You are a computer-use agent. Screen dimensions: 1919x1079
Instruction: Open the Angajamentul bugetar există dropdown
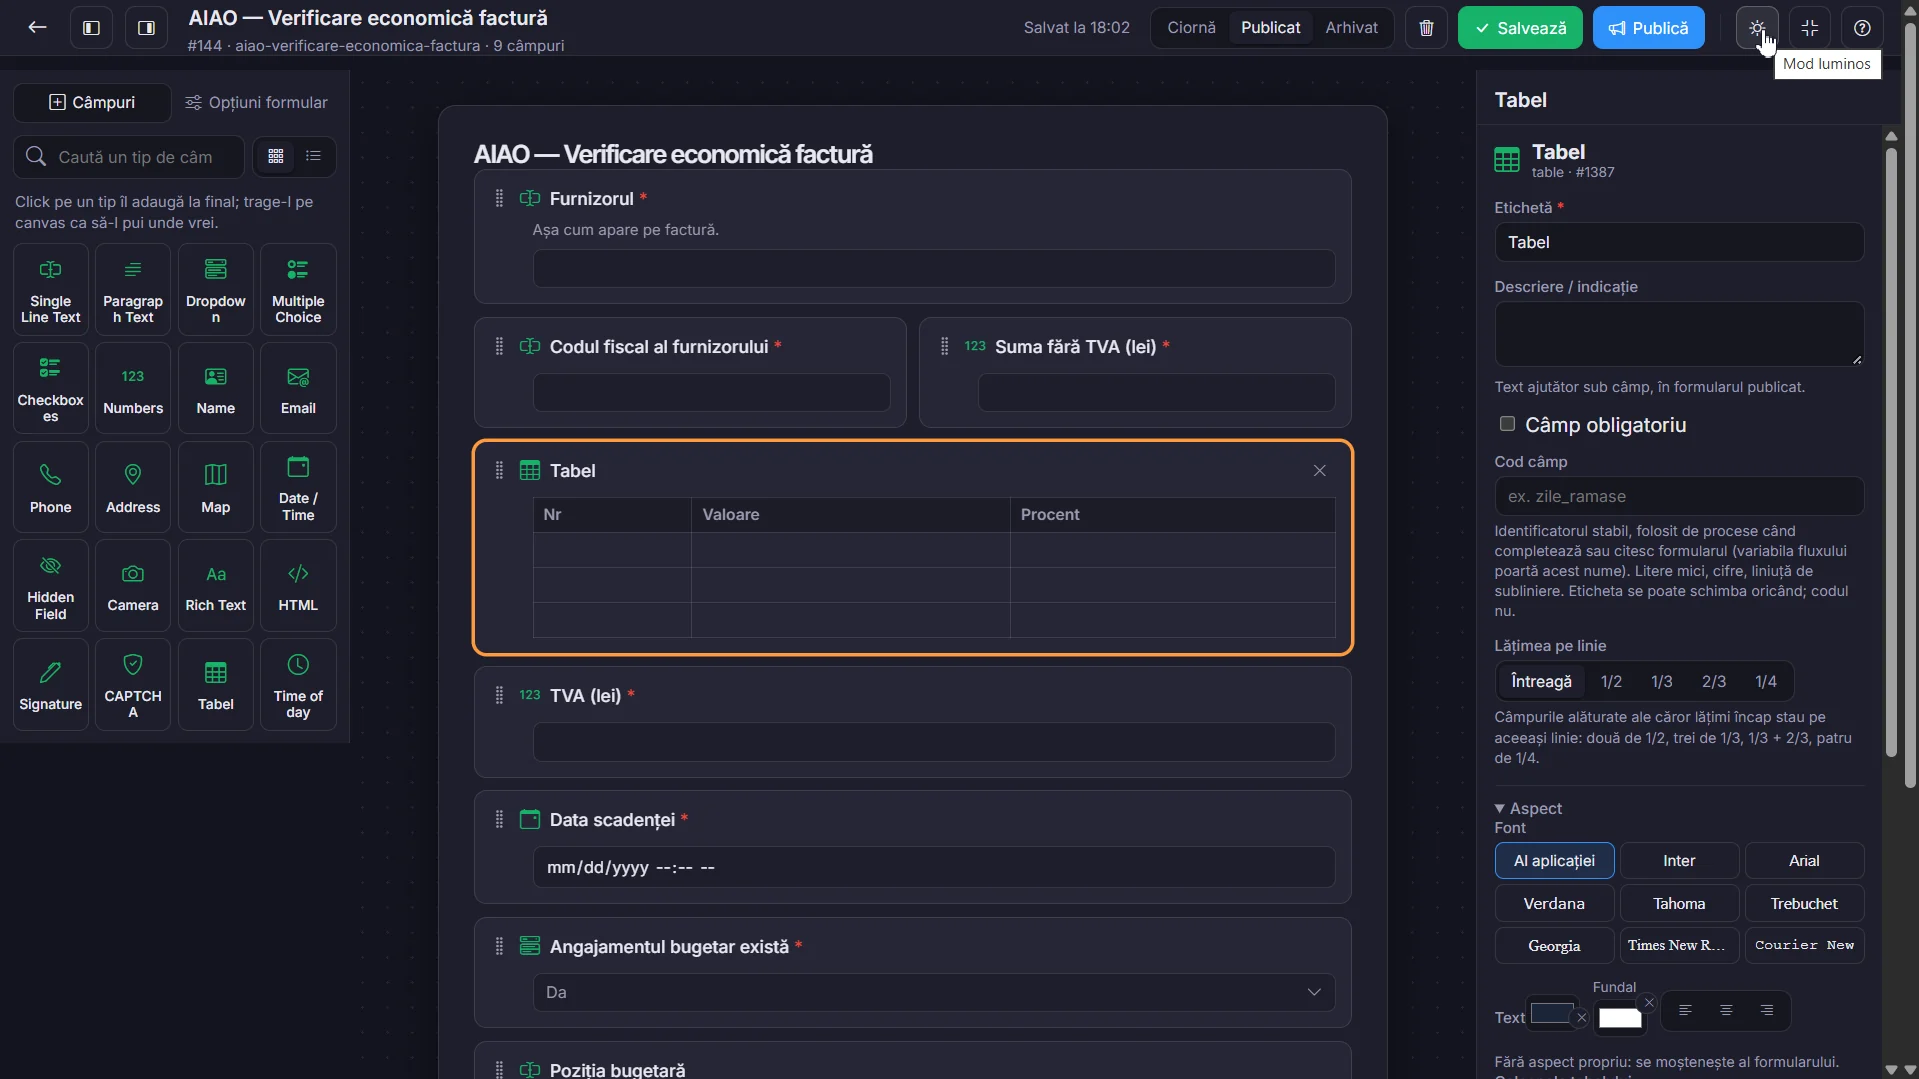[x=934, y=992]
